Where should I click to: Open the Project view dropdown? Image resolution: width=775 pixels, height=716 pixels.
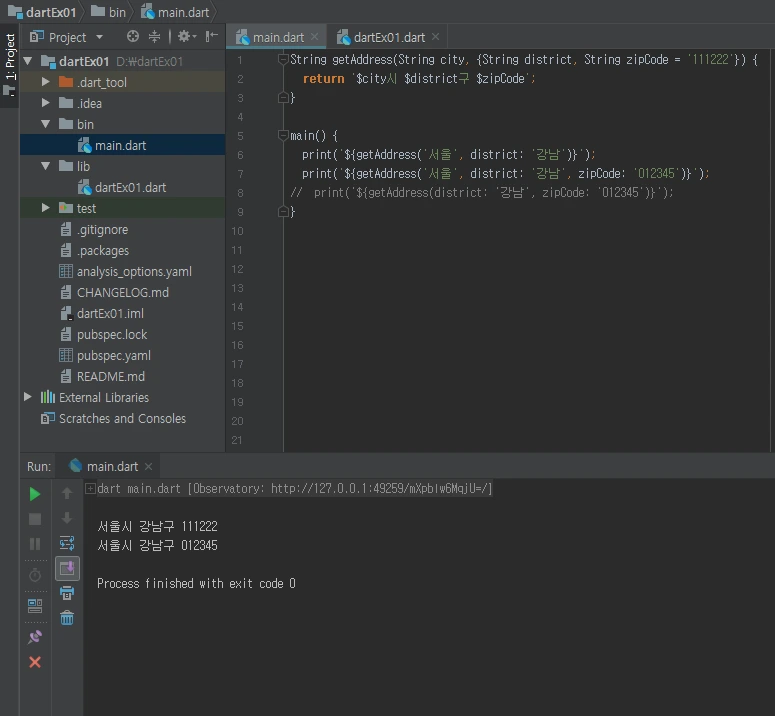pos(66,37)
